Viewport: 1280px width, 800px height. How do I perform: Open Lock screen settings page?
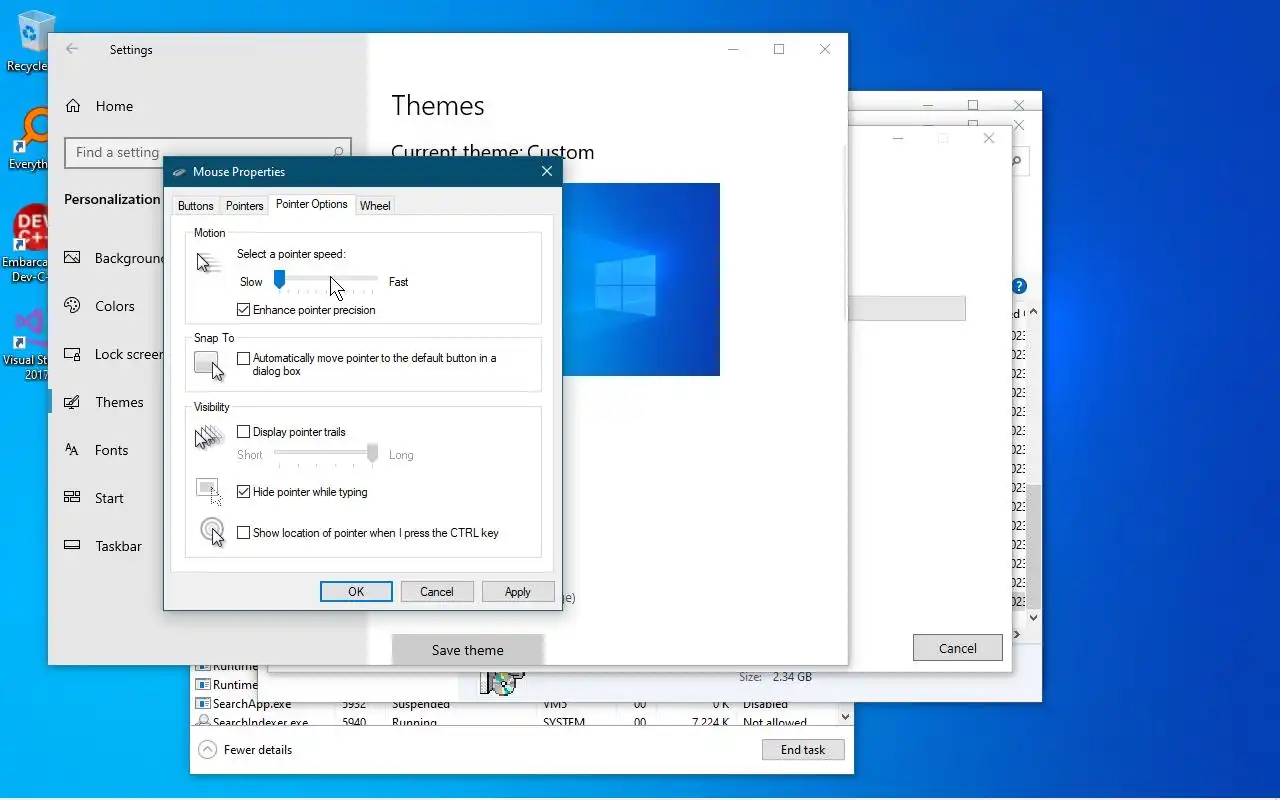point(114,354)
